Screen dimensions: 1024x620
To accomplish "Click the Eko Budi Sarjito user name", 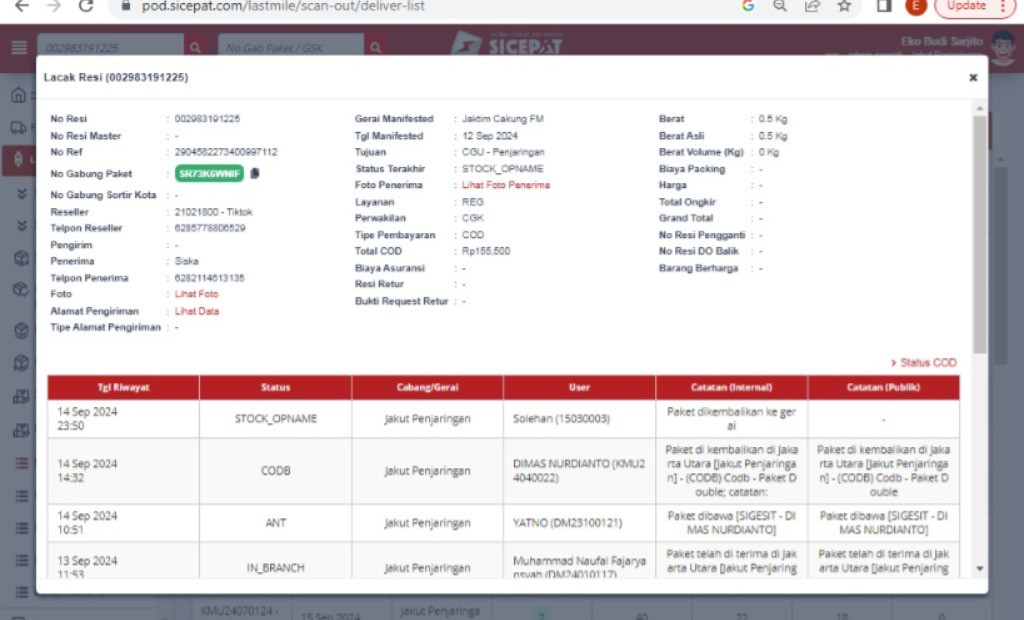I will pyautogui.click(x=942, y=41).
